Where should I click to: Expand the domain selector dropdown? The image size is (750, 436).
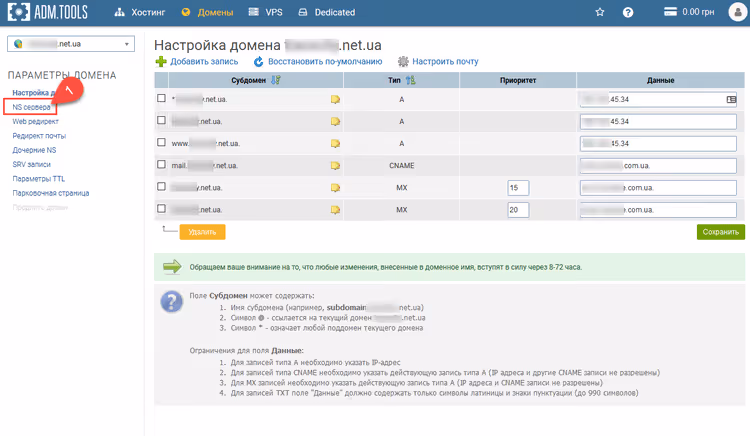pos(71,44)
